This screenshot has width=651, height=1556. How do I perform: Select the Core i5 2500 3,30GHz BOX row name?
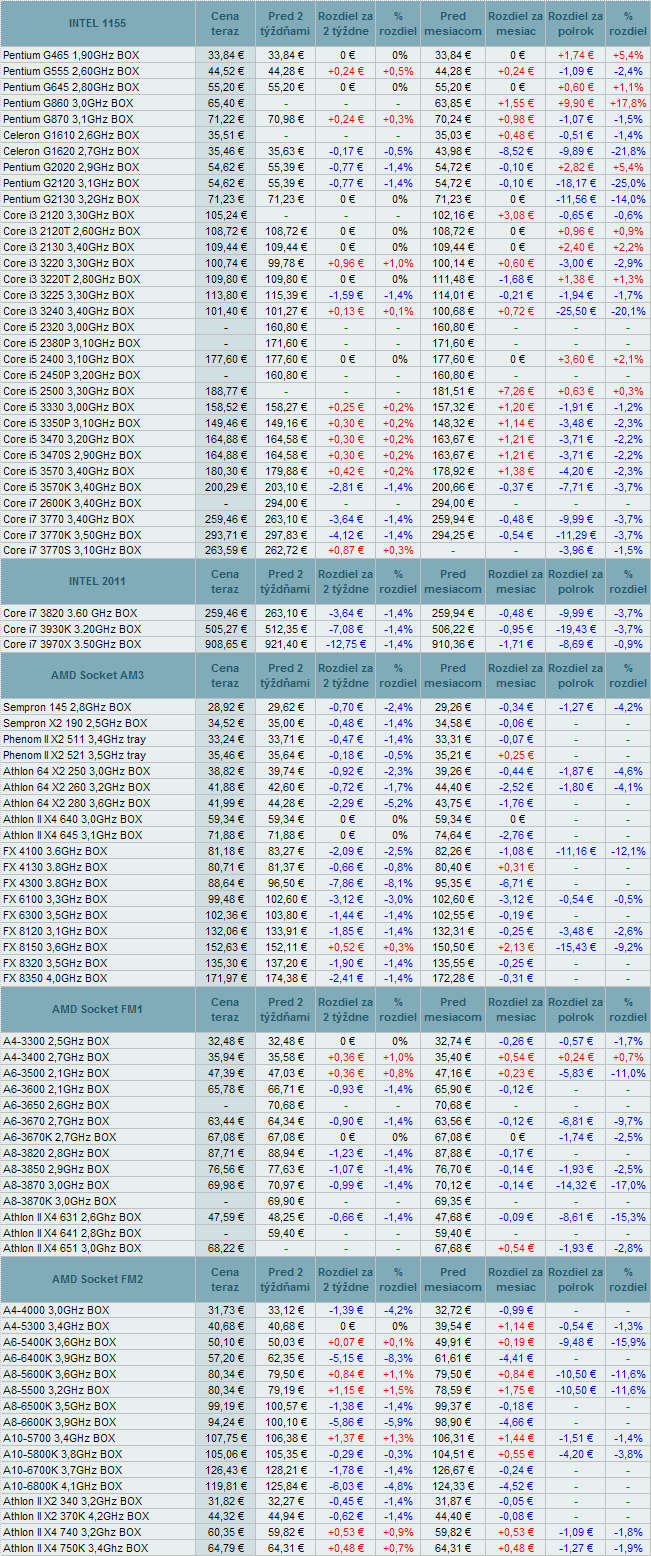point(68,391)
